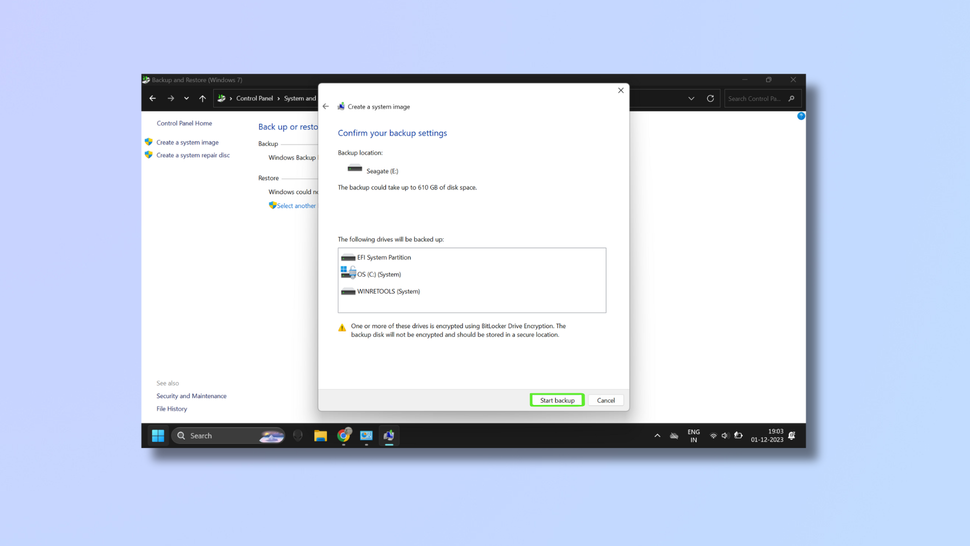The image size is (970, 546).
Task: Show hidden system tray icons
Action: click(657, 436)
